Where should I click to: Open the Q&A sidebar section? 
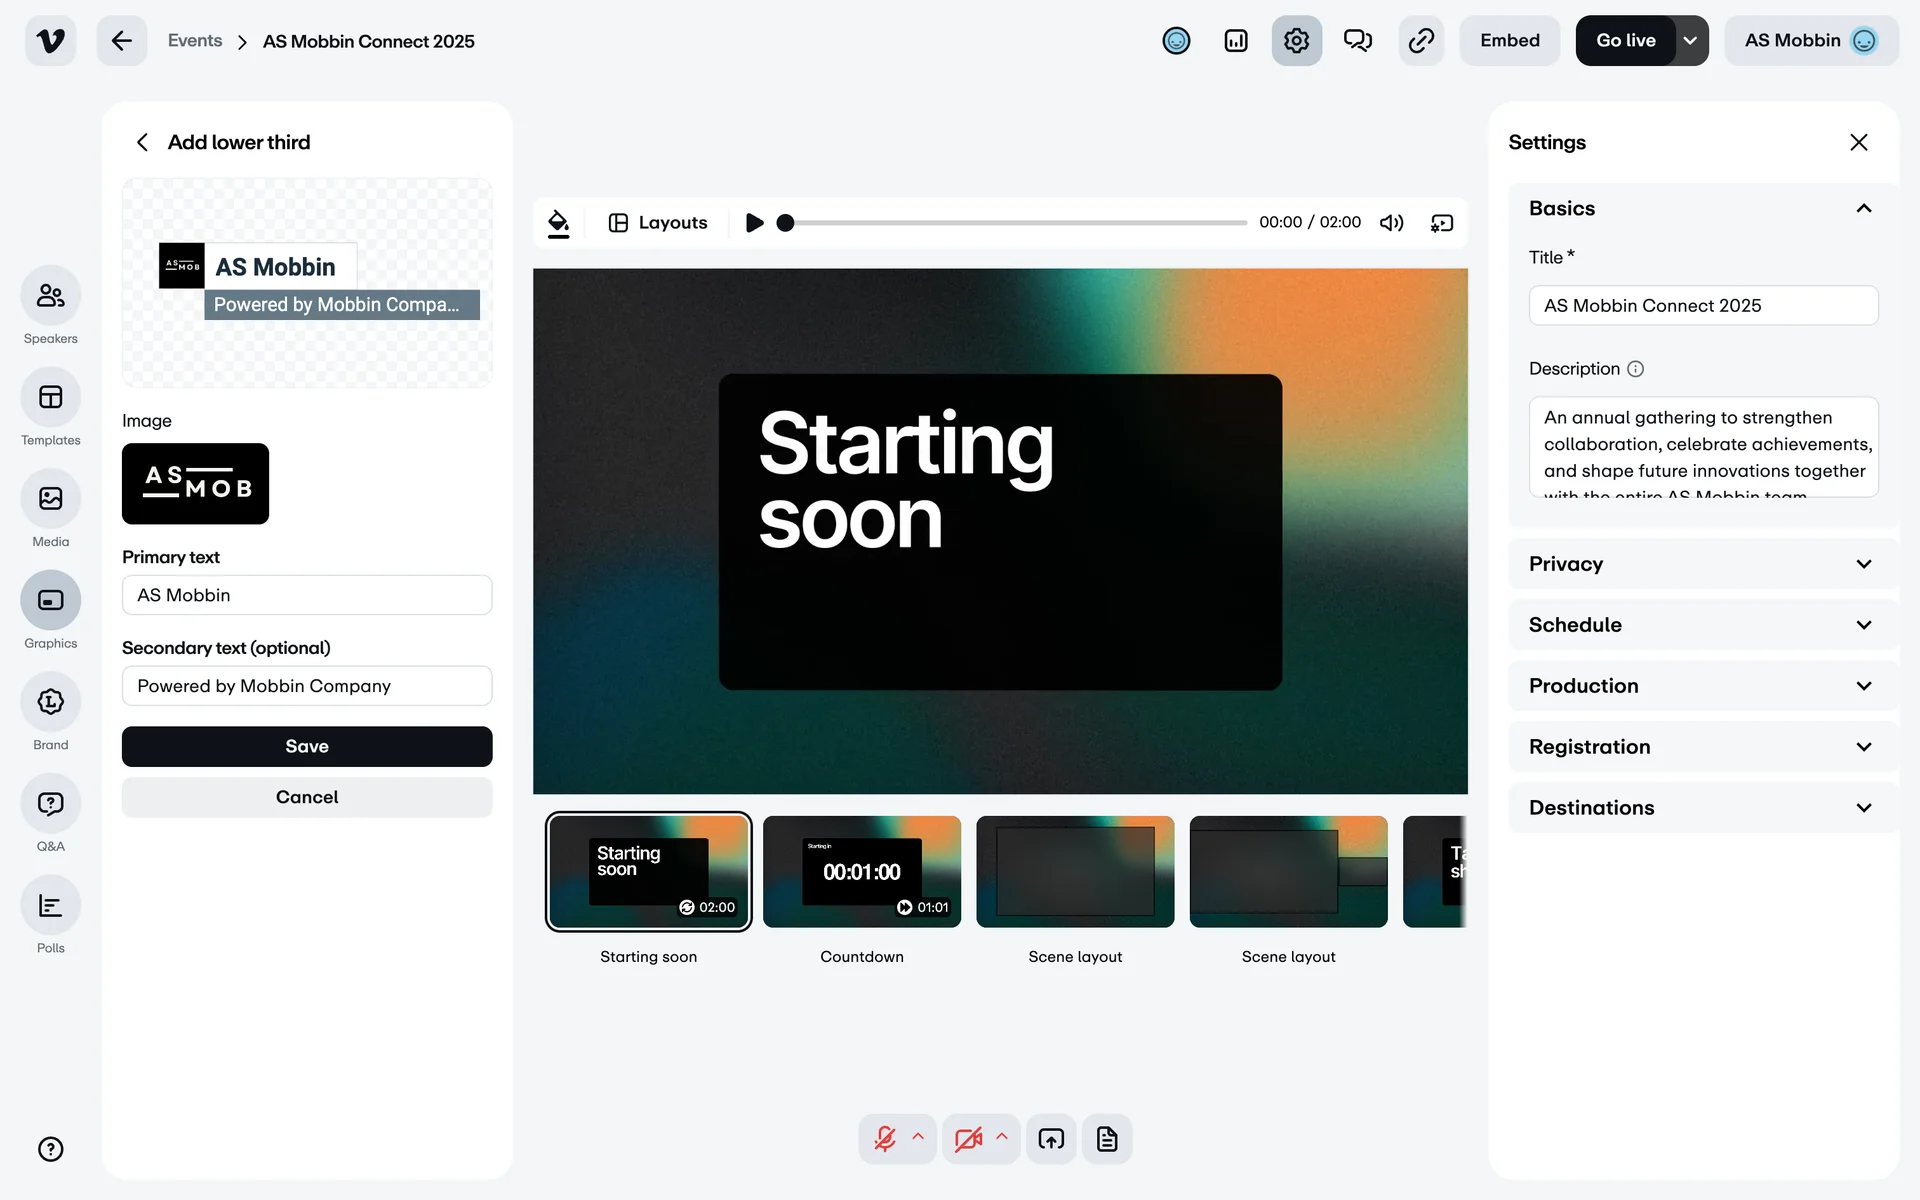click(x=50, y=804)
